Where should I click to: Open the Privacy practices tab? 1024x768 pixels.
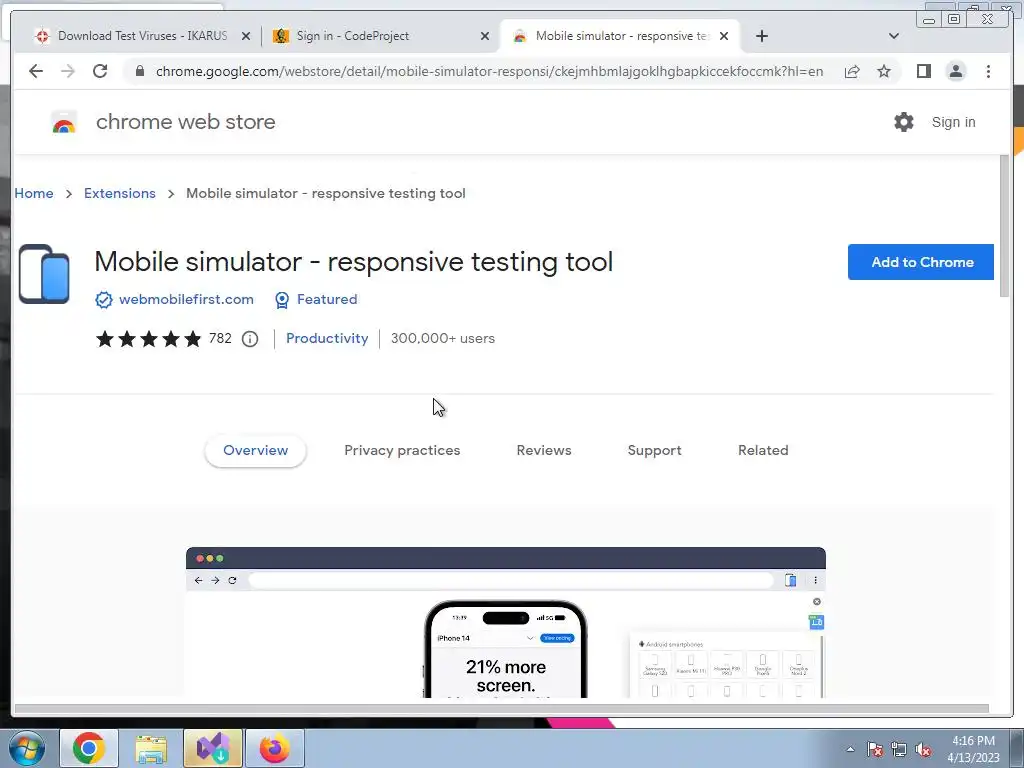402,451
